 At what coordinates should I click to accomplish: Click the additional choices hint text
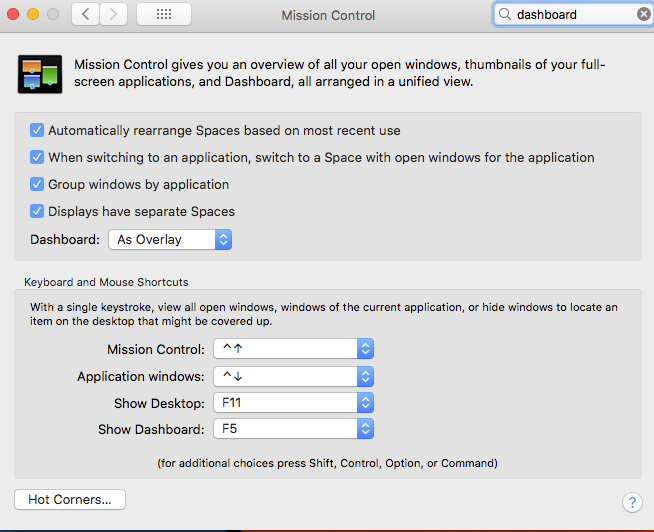(327, 463)
